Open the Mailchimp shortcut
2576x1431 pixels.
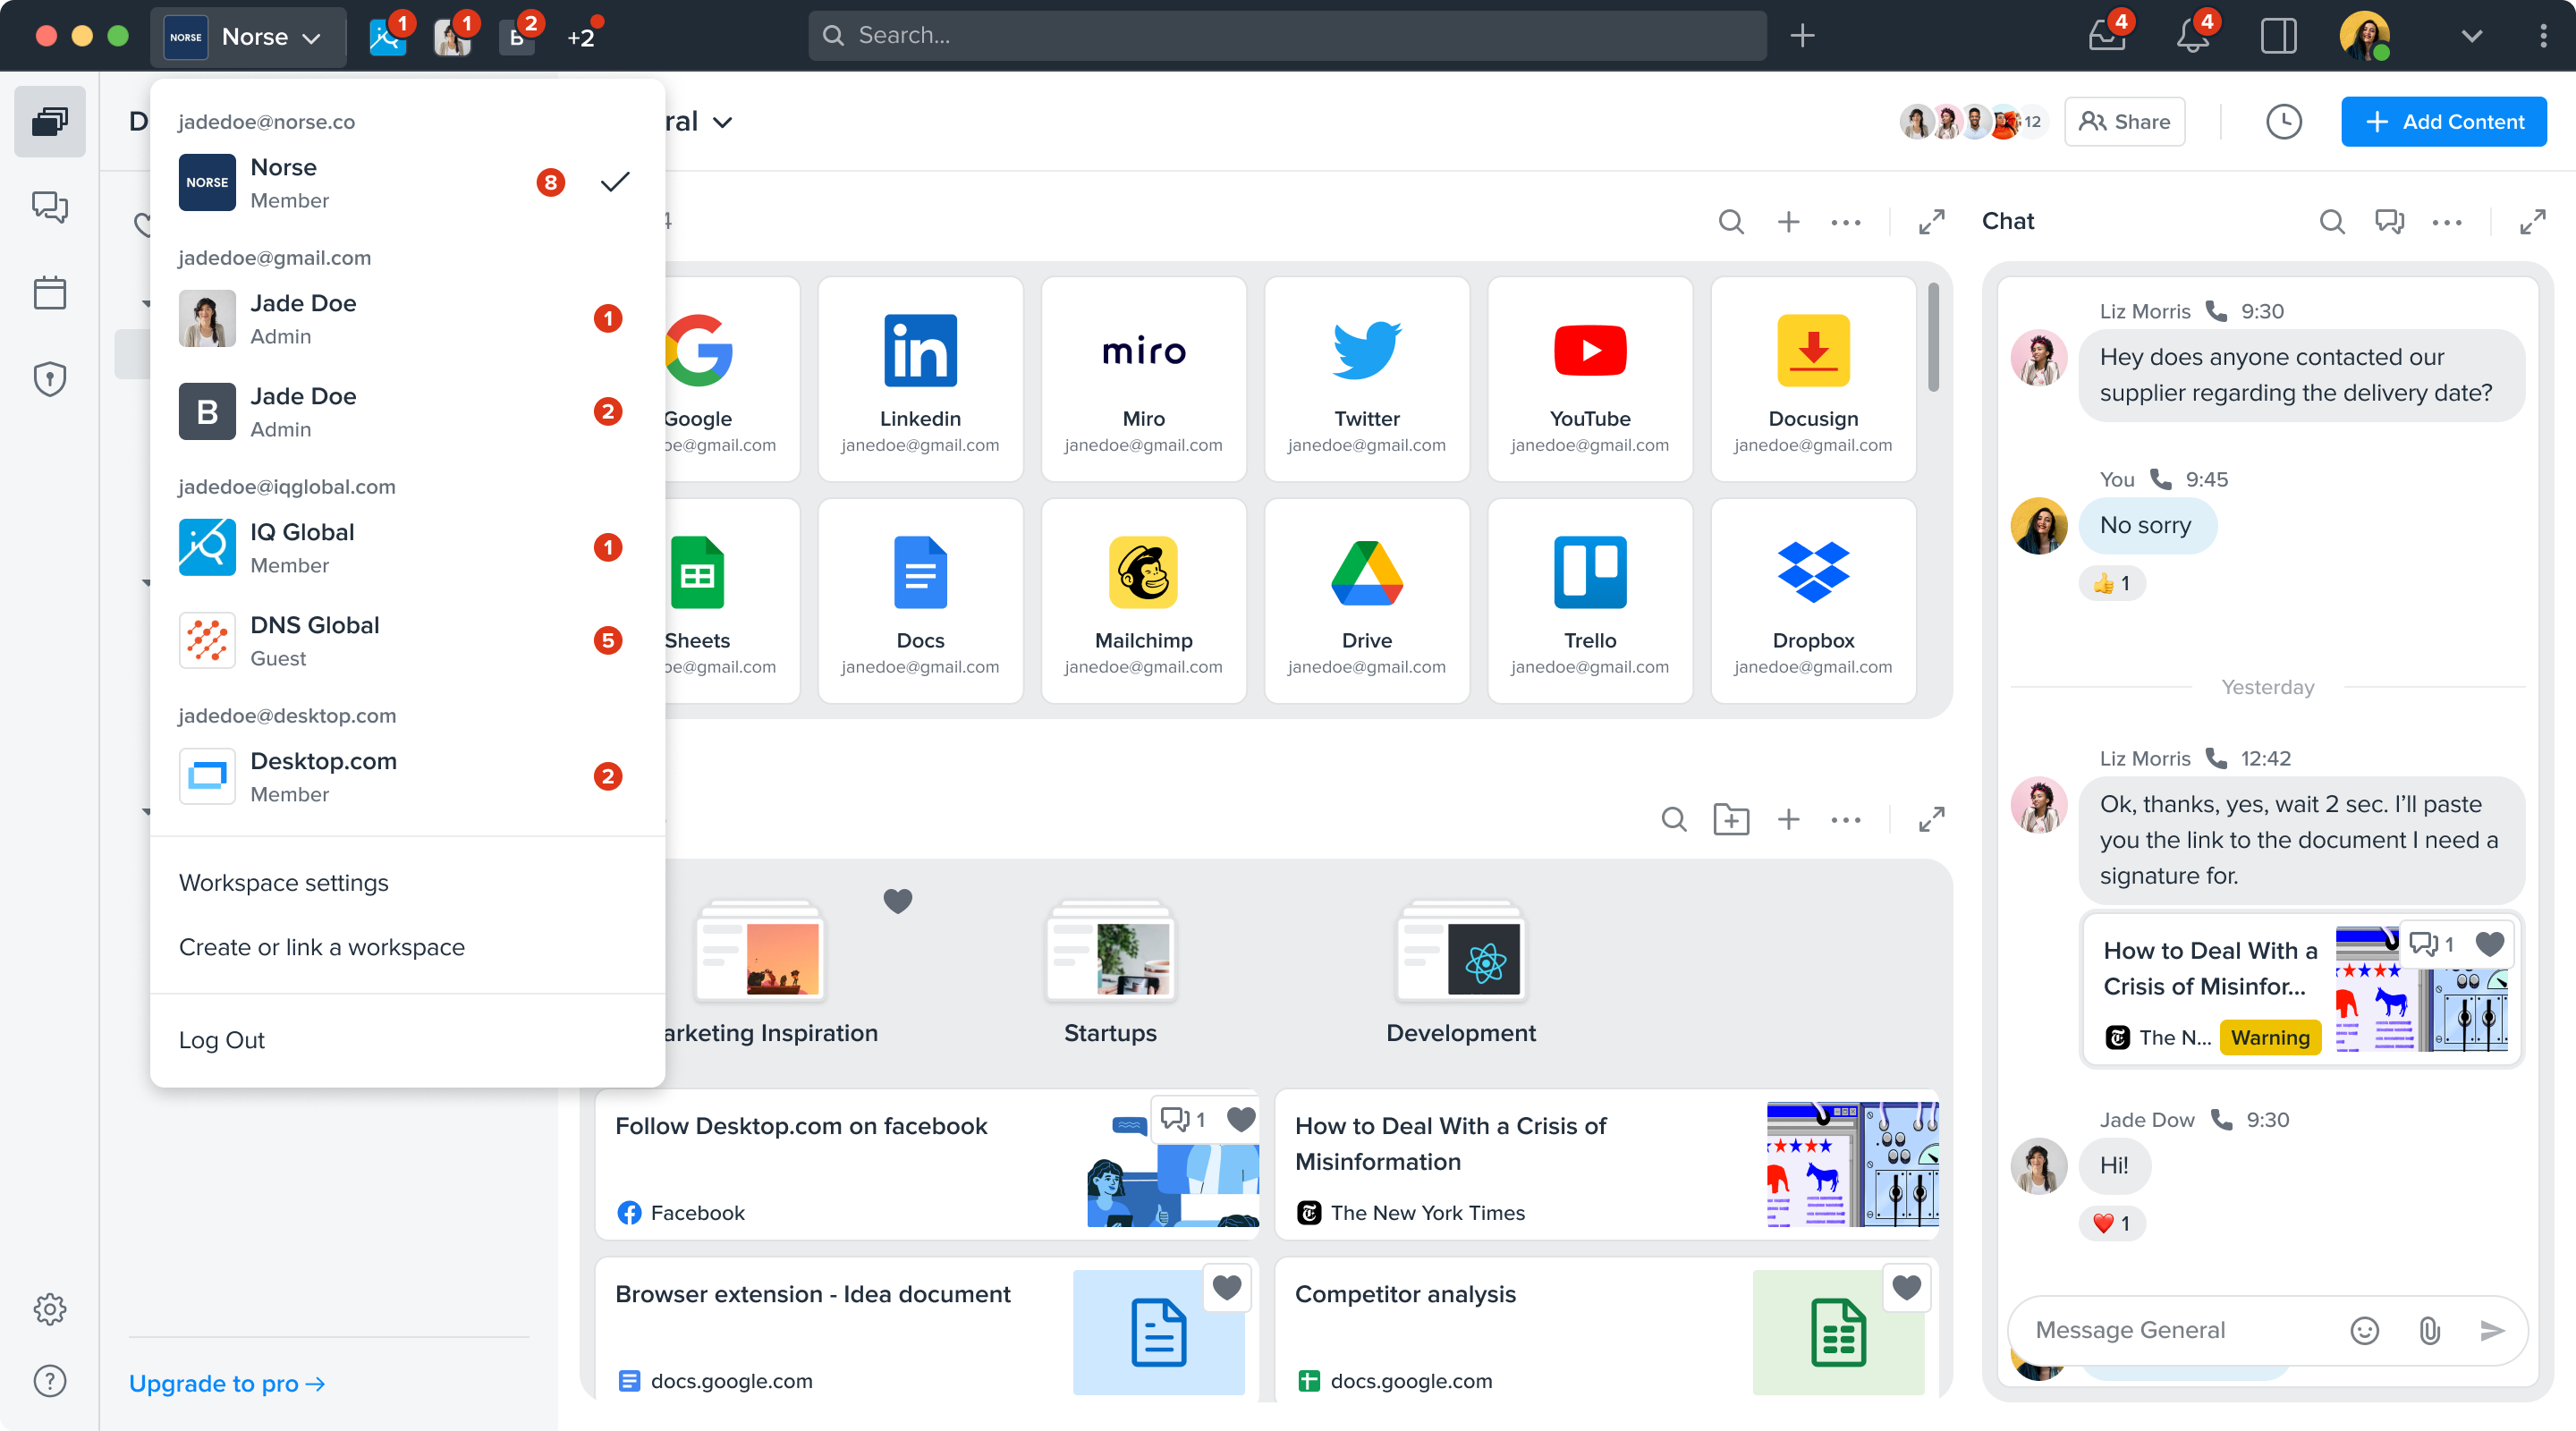coord(1143,598)
